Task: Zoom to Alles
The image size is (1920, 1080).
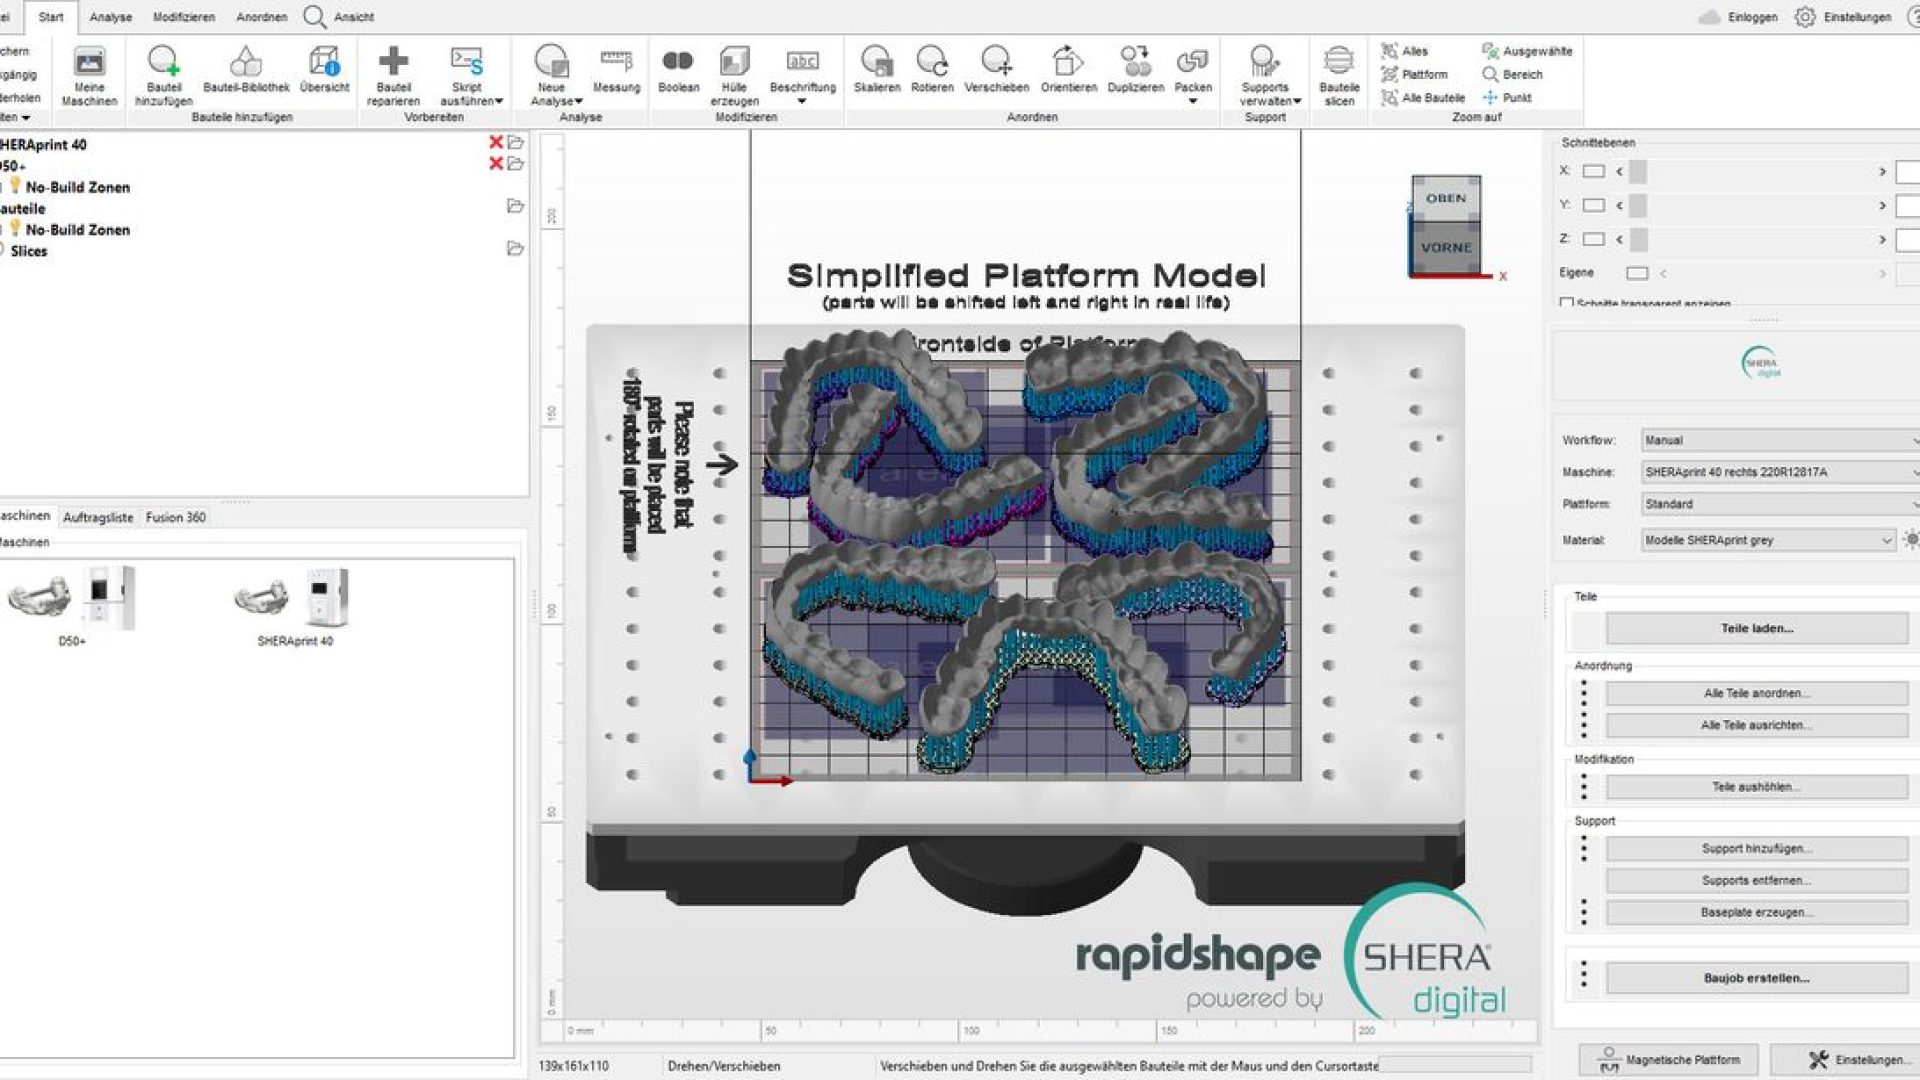Action: [1405, 51]
